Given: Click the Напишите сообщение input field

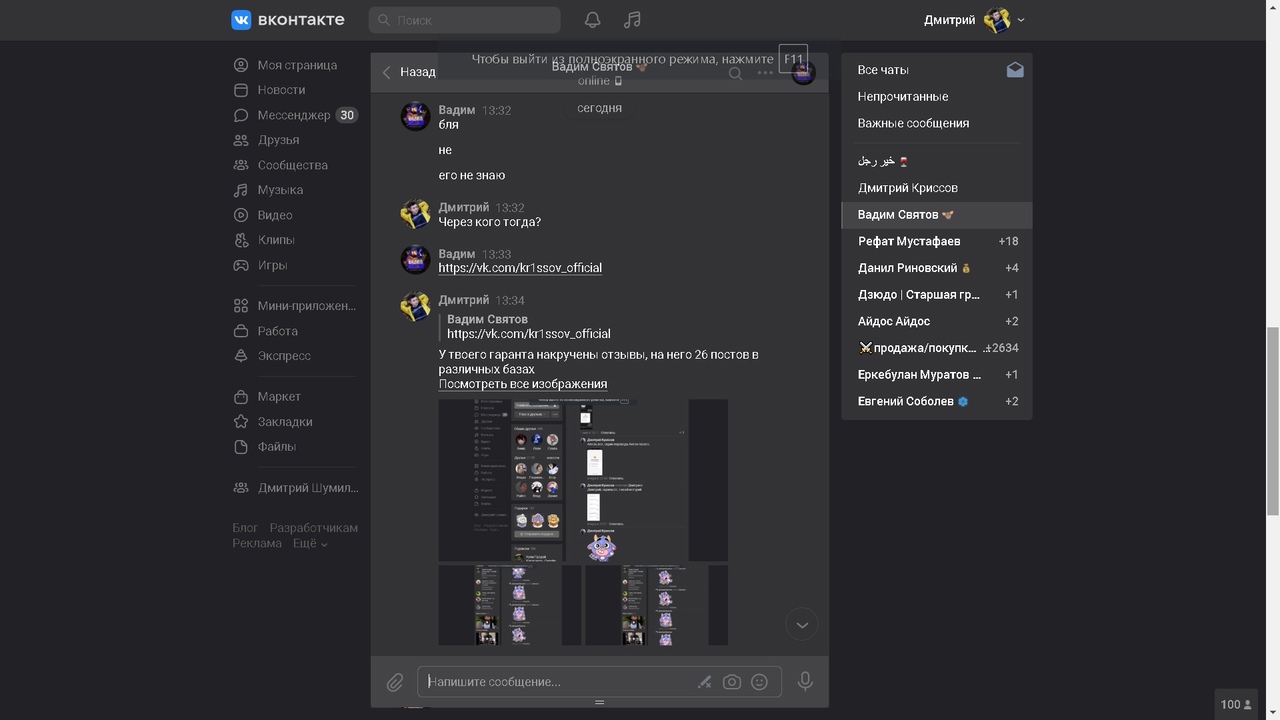Looking at the screenshot, I should pyautogui.click(x=555, y=682).
